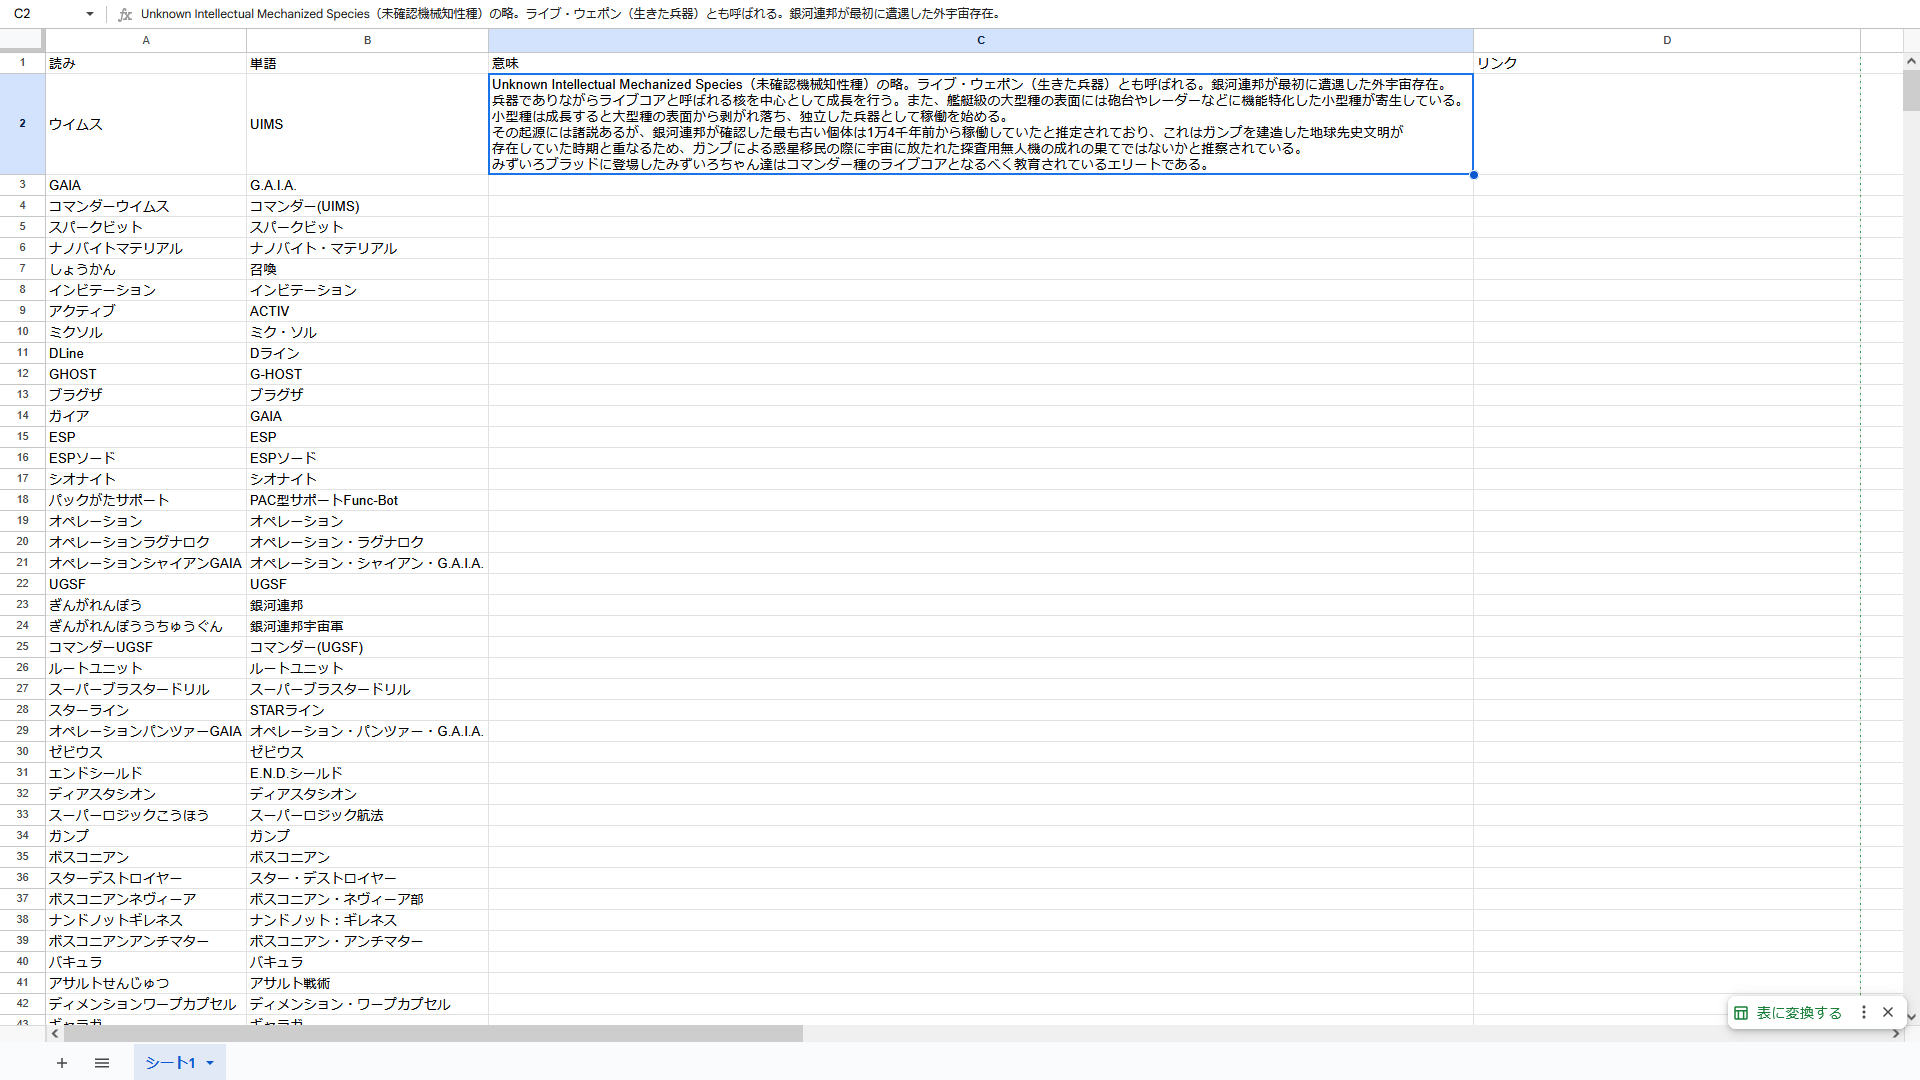Expand the Name Box dropdown arrow
Viewport: 1920px width, 1080px height.
[x=90, y=14]
